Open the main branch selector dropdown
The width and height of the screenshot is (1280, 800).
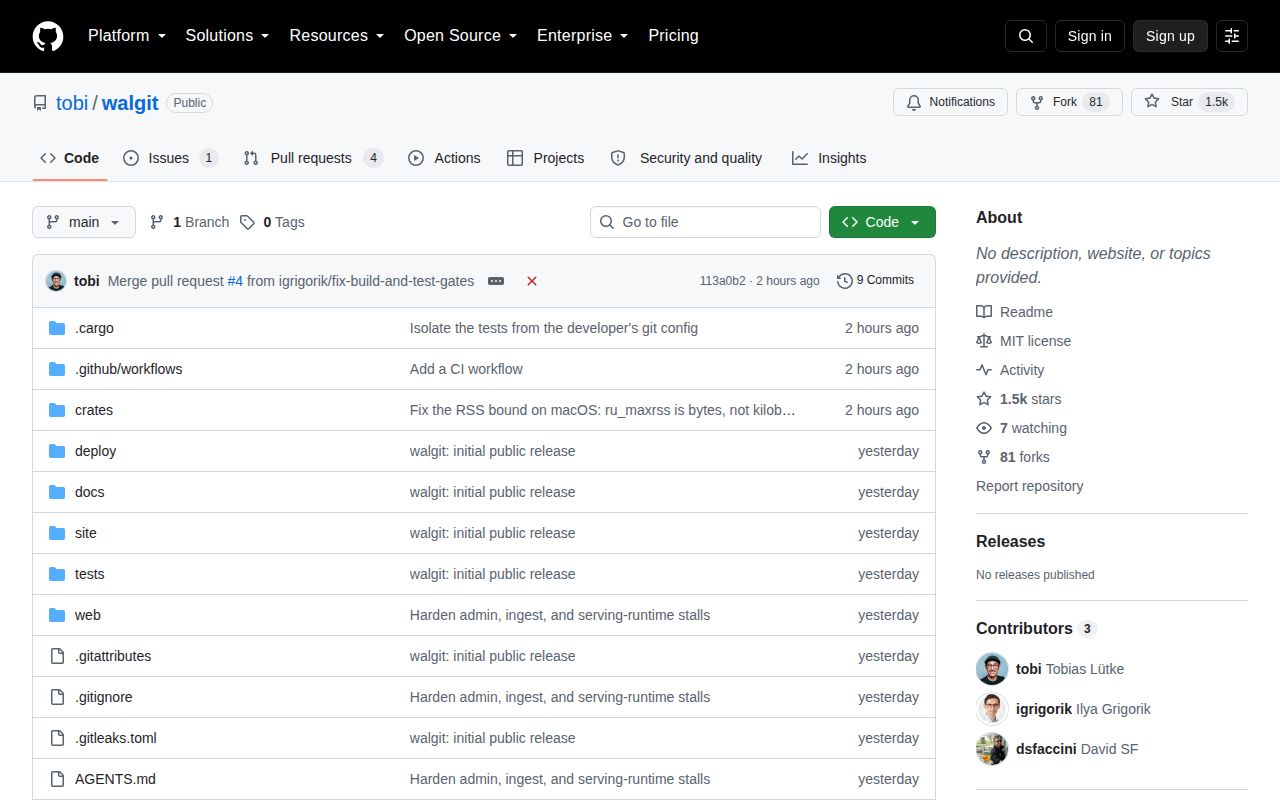(x=84, y=222)
